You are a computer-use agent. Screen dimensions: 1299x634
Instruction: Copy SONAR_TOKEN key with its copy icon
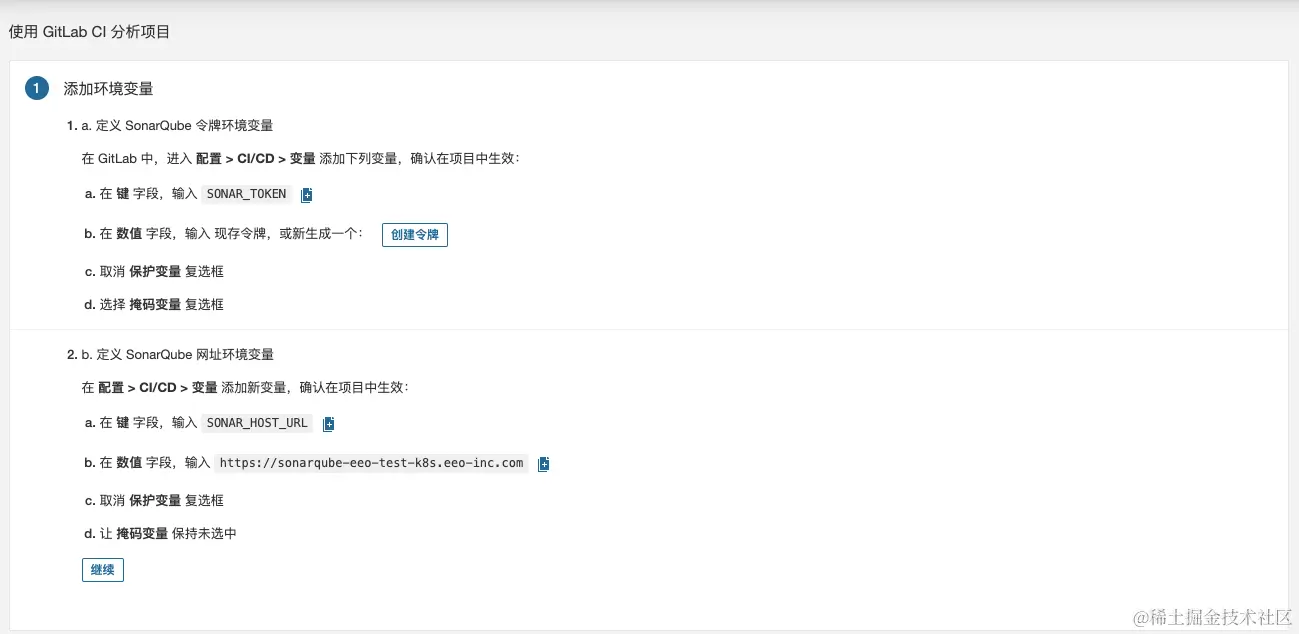(307, 195)
